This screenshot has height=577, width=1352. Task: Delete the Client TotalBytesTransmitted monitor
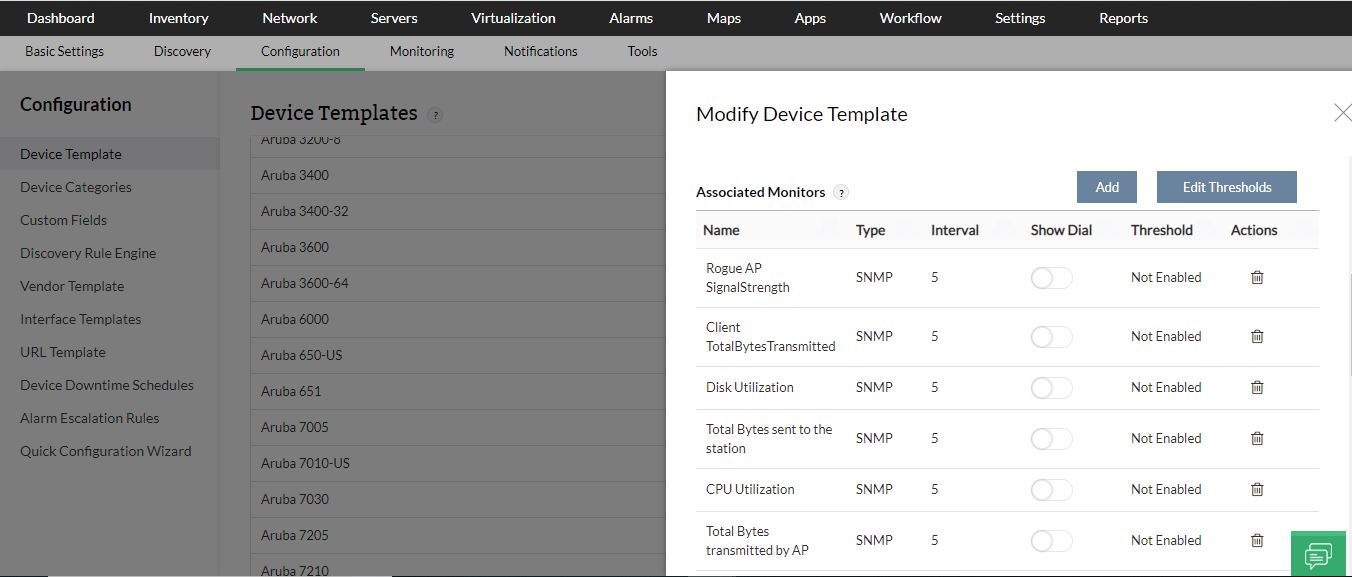(x=1257, y=337)
